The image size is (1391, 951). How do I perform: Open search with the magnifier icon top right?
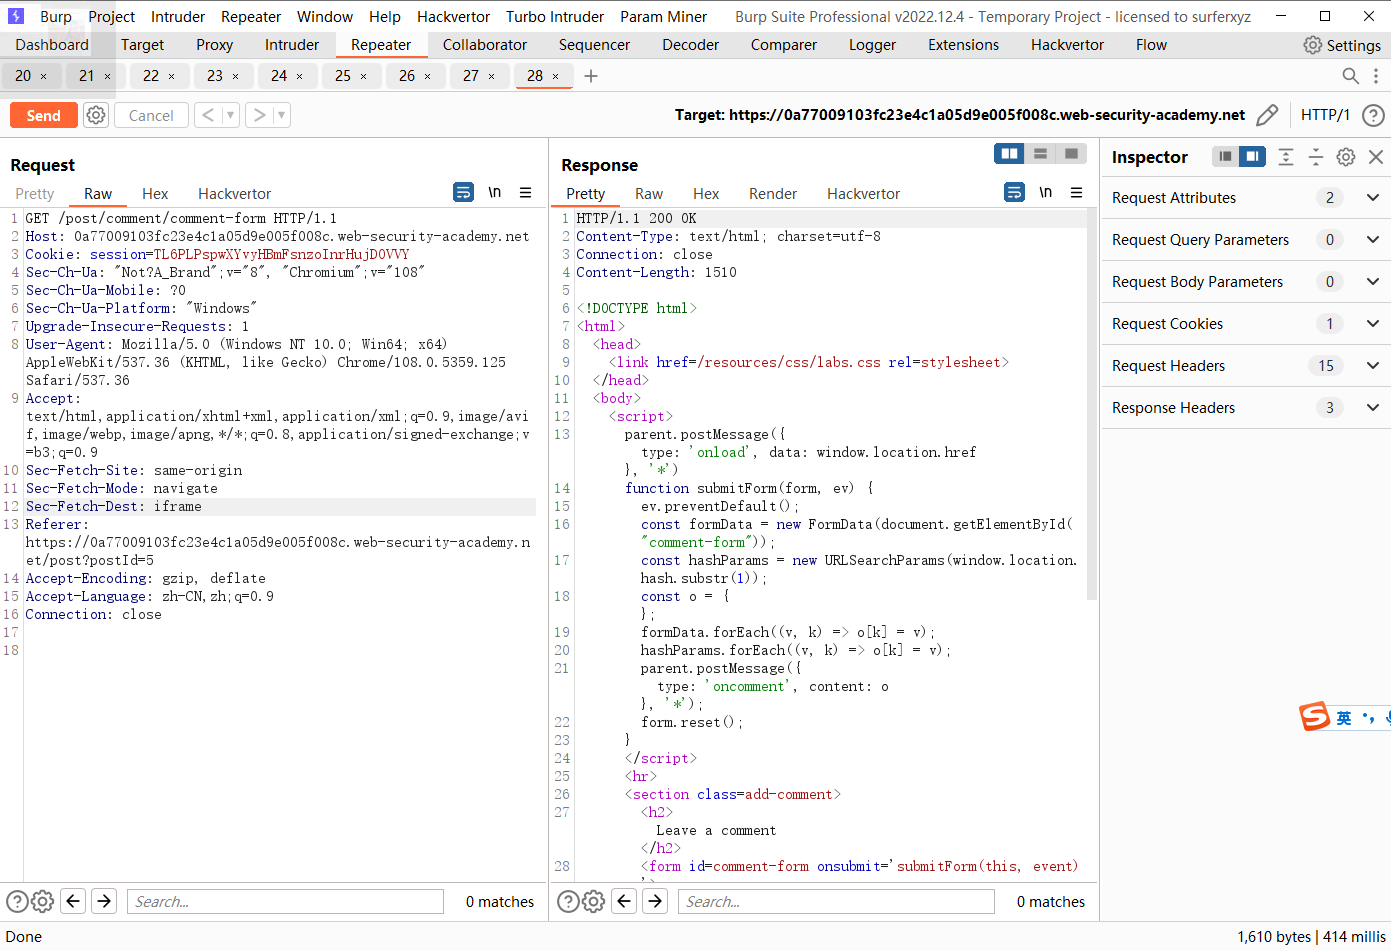(x=1350, y=75)
